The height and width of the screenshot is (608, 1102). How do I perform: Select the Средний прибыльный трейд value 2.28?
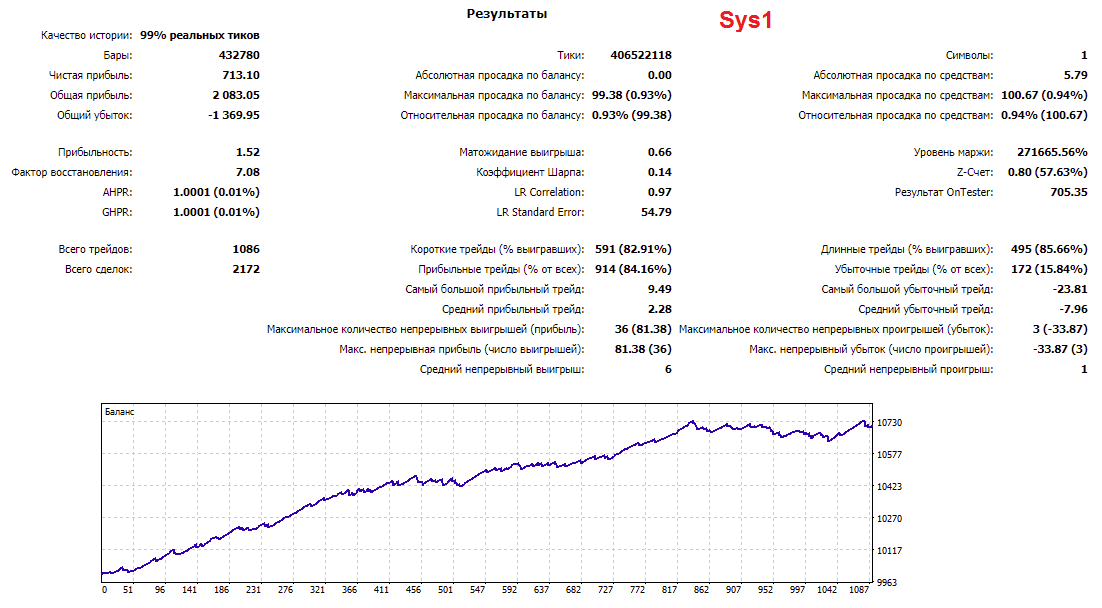[660, 309]
